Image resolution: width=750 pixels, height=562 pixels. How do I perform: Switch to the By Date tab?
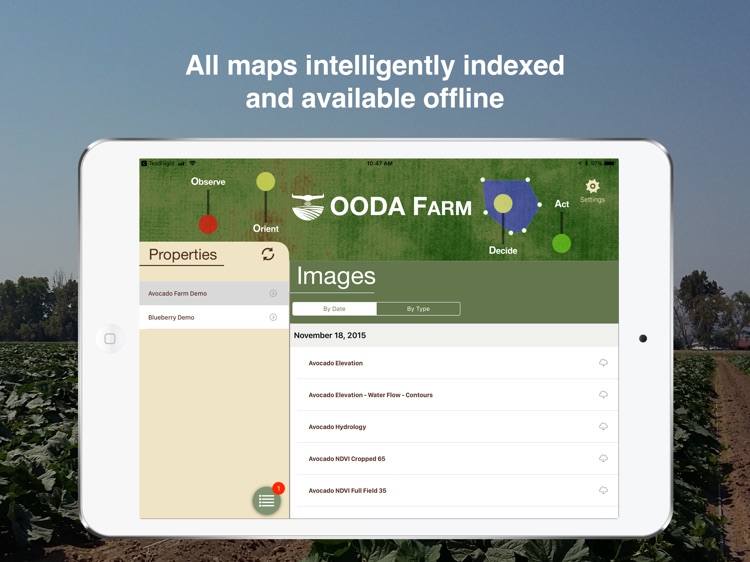334,309
